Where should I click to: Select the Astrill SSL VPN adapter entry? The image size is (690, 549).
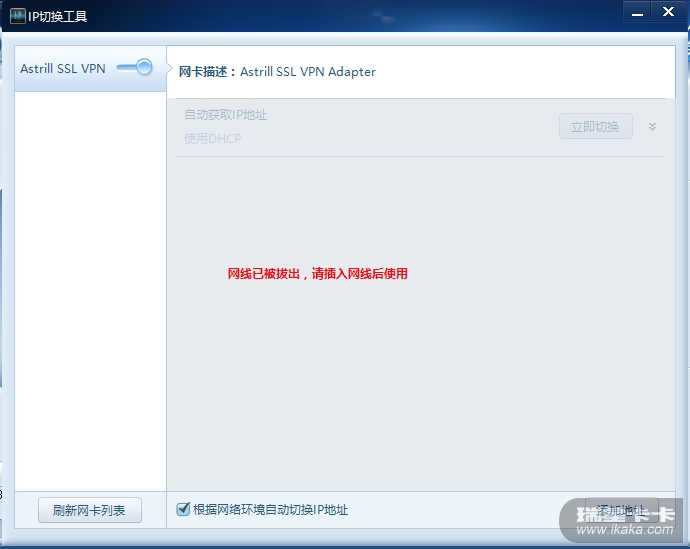click(x=91, y=69)
